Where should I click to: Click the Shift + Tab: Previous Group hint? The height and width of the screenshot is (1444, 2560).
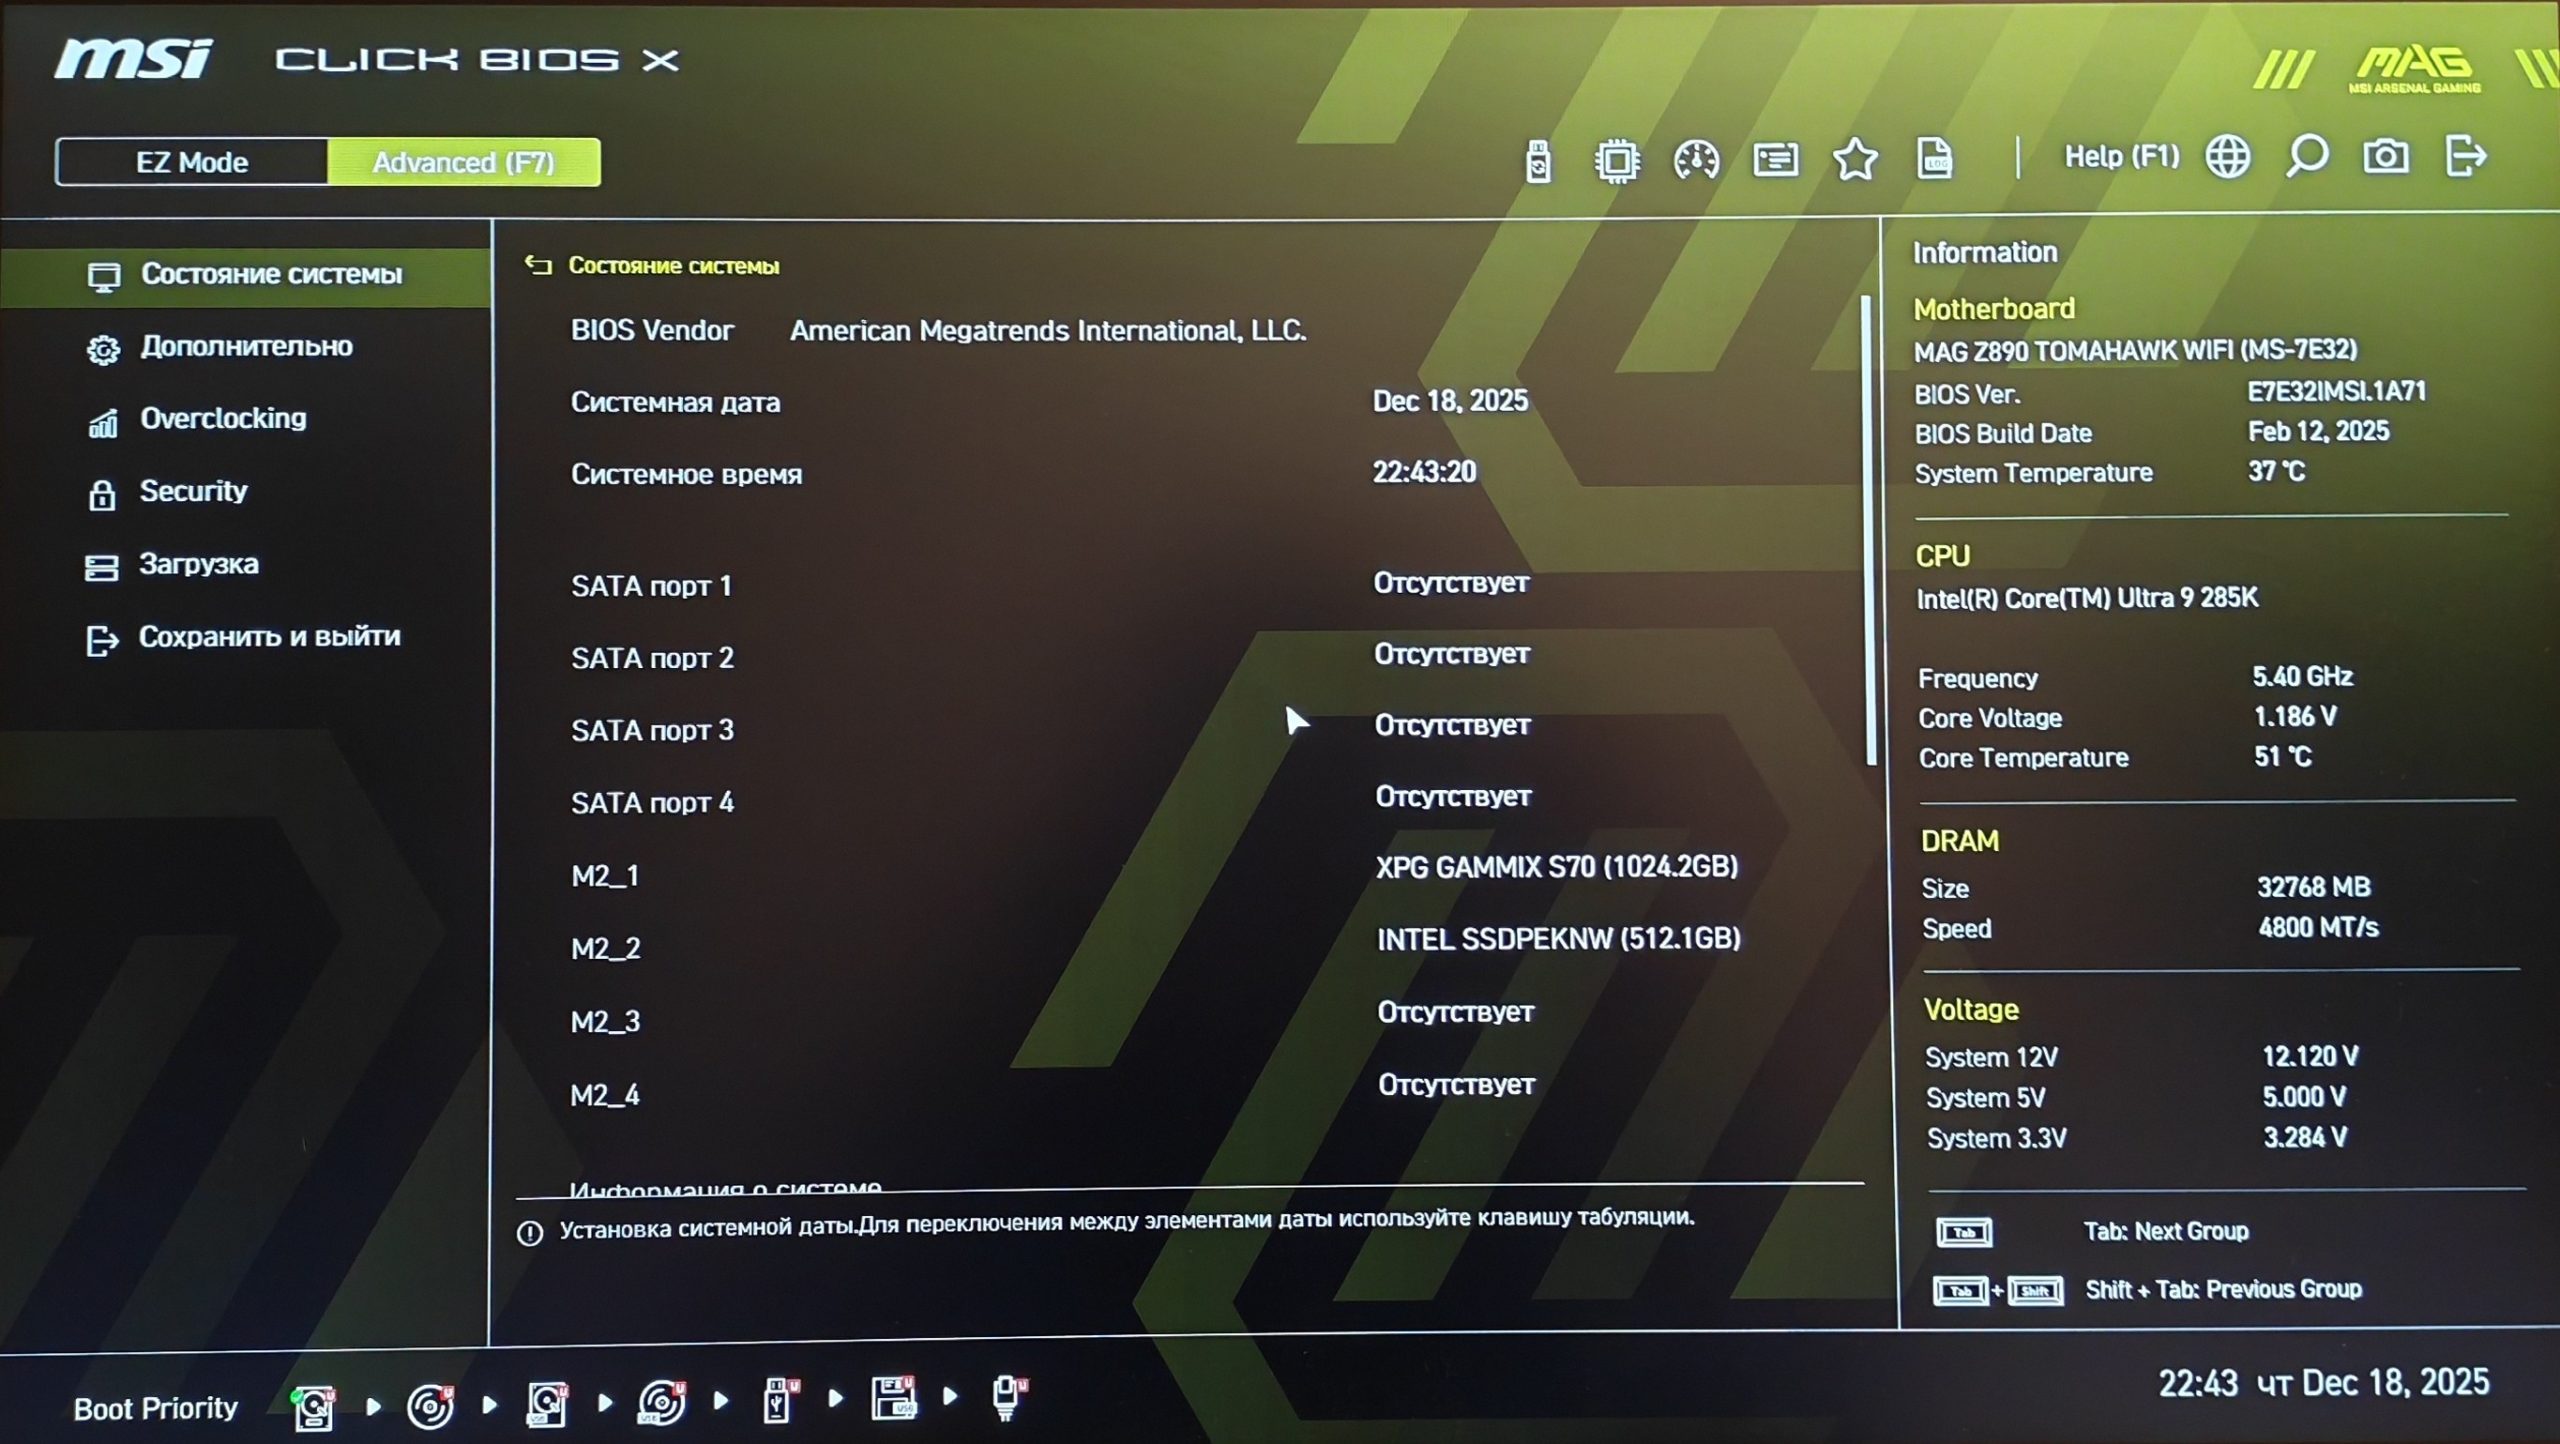click(2224, 1289)
